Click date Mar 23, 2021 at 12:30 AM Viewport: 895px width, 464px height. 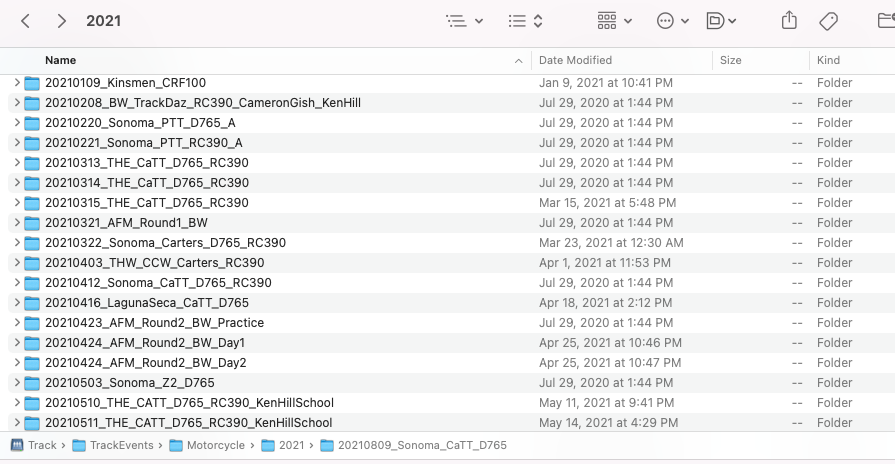(x=611, y=243)
